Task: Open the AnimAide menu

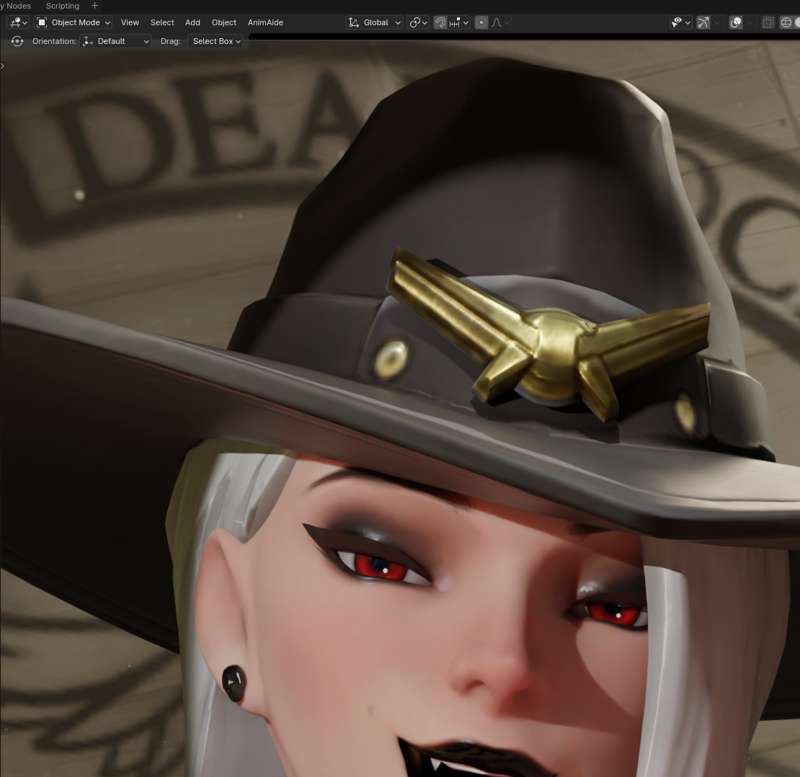Action: coord(265,22)
